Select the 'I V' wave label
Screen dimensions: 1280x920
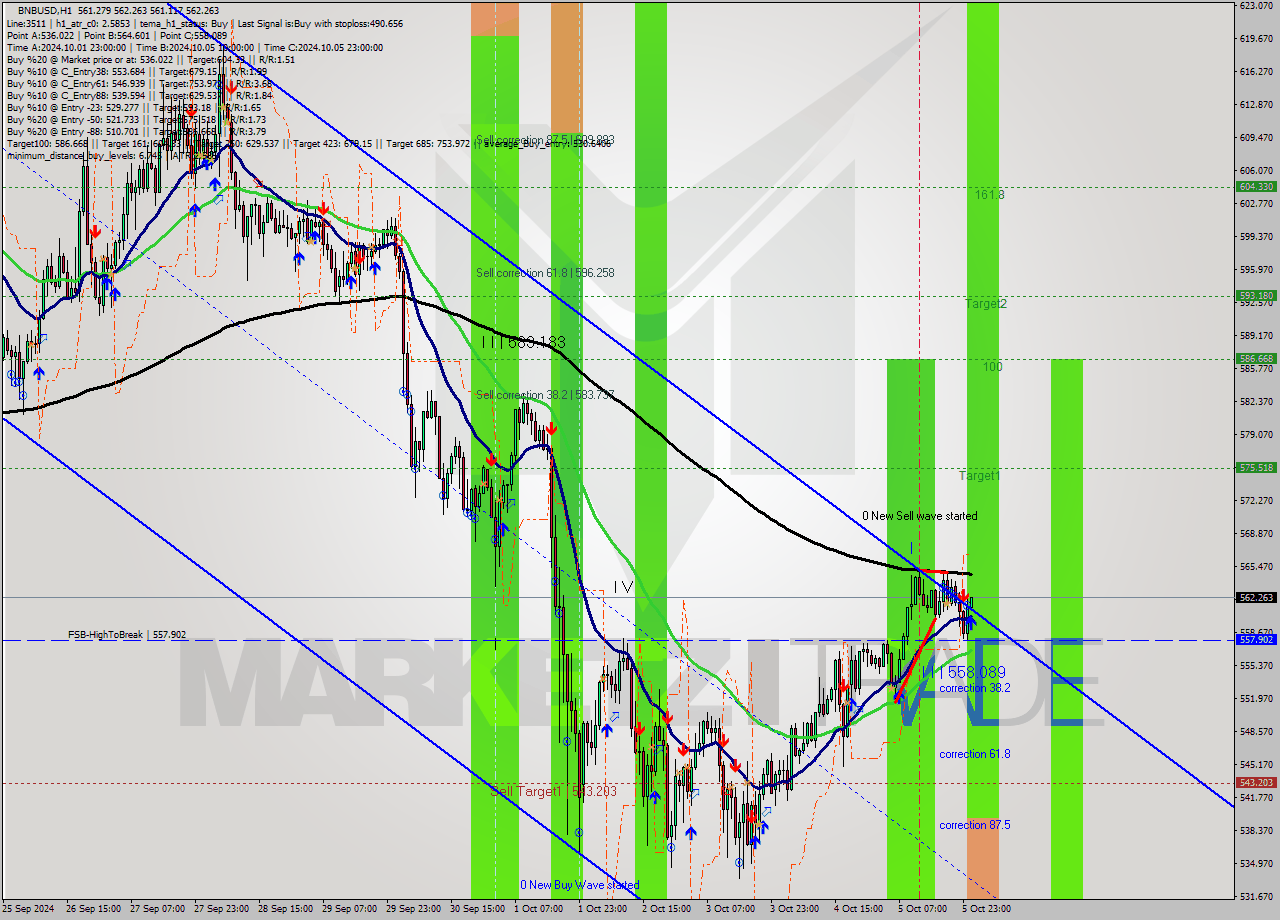[623, 587]
